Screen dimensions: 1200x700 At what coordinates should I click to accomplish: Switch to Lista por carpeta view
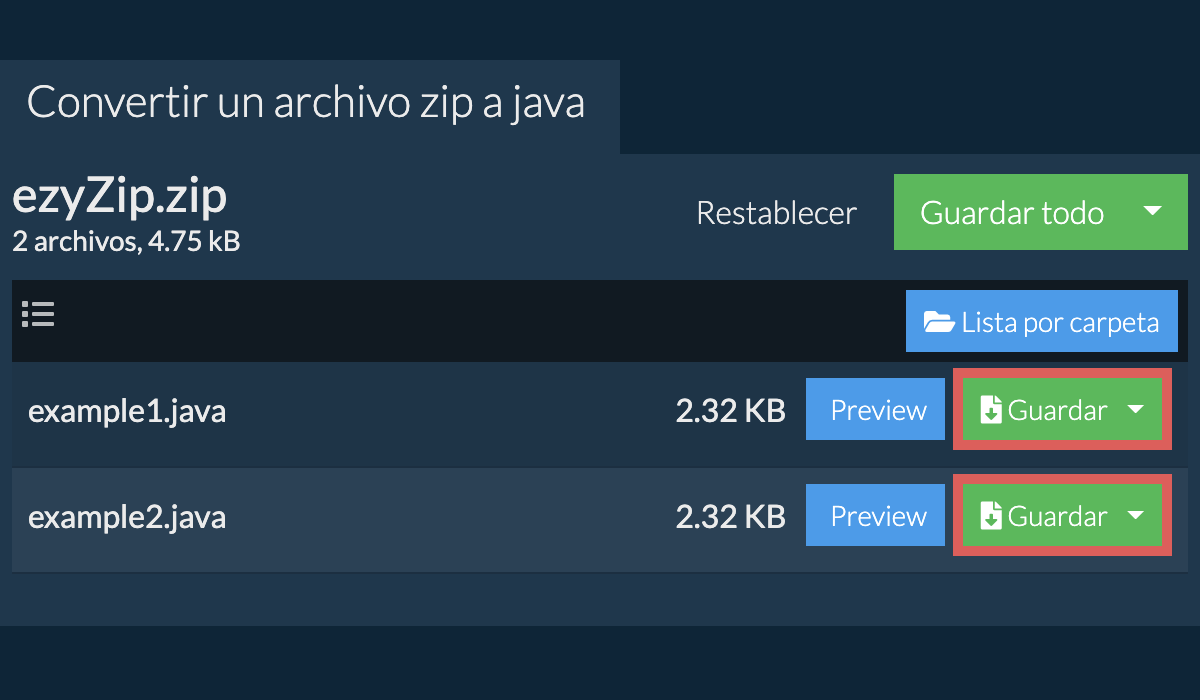[x=1058, y=322]
